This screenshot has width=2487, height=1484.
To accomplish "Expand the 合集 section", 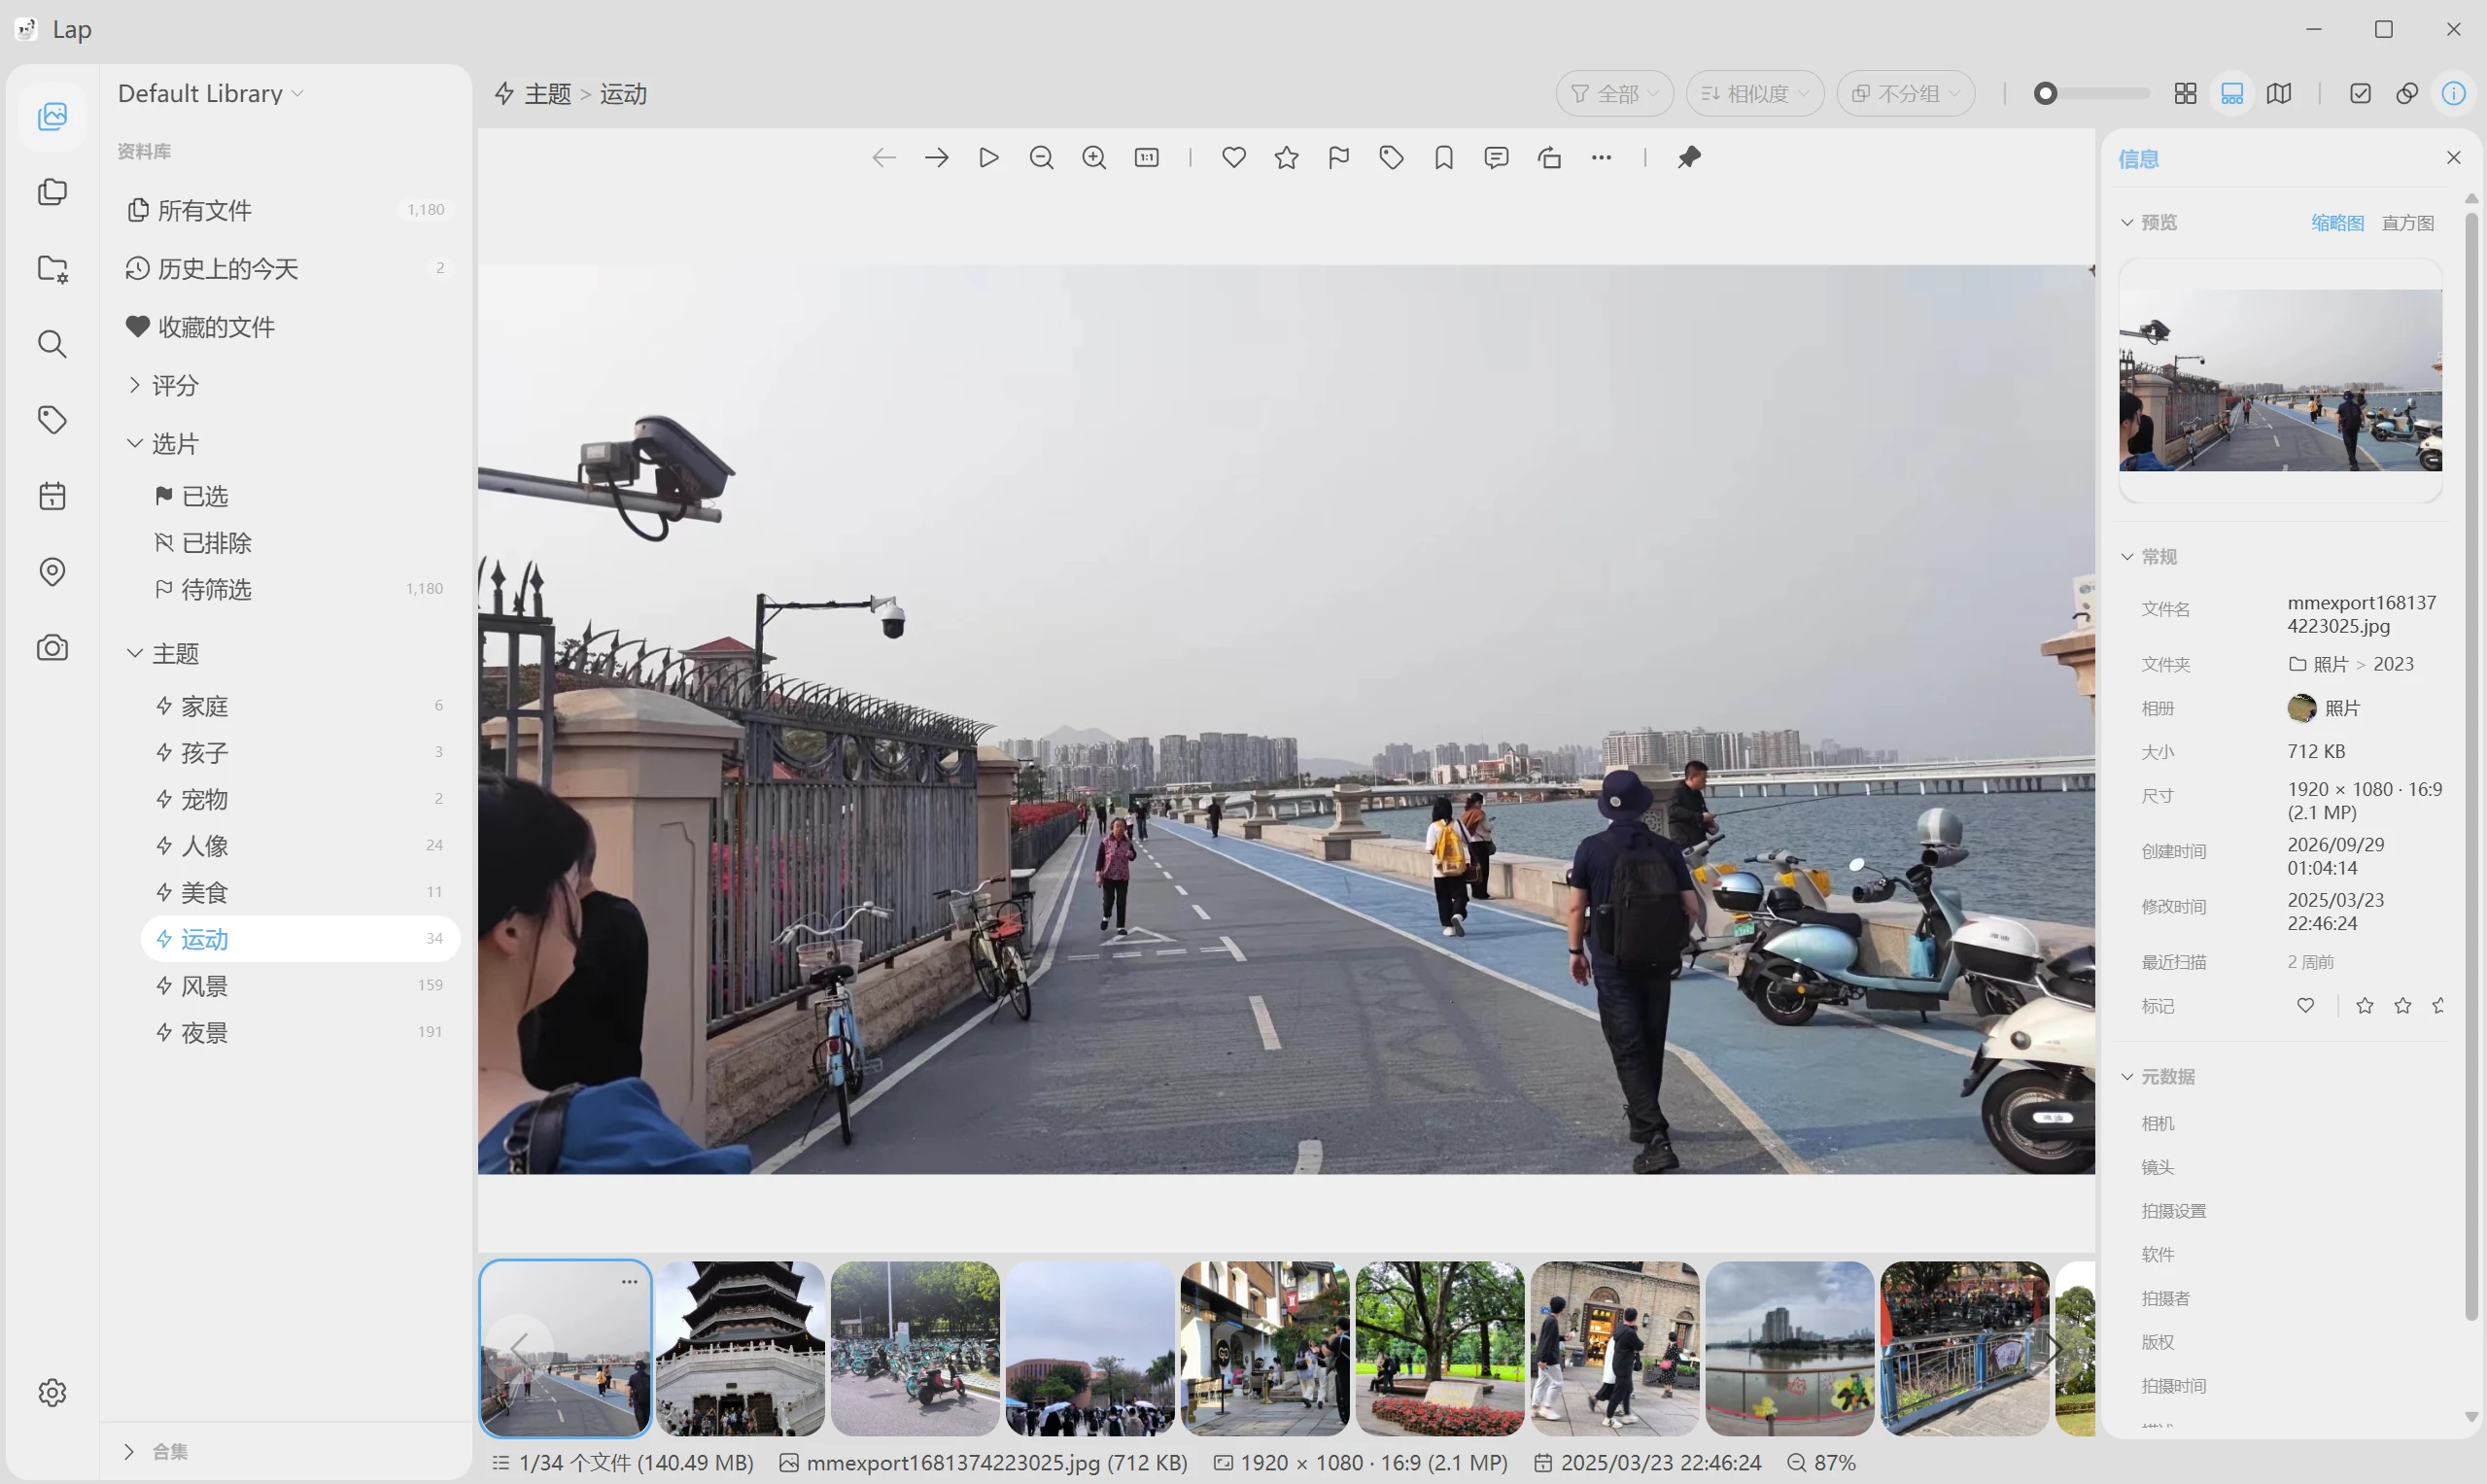I will pos(129,1451).
